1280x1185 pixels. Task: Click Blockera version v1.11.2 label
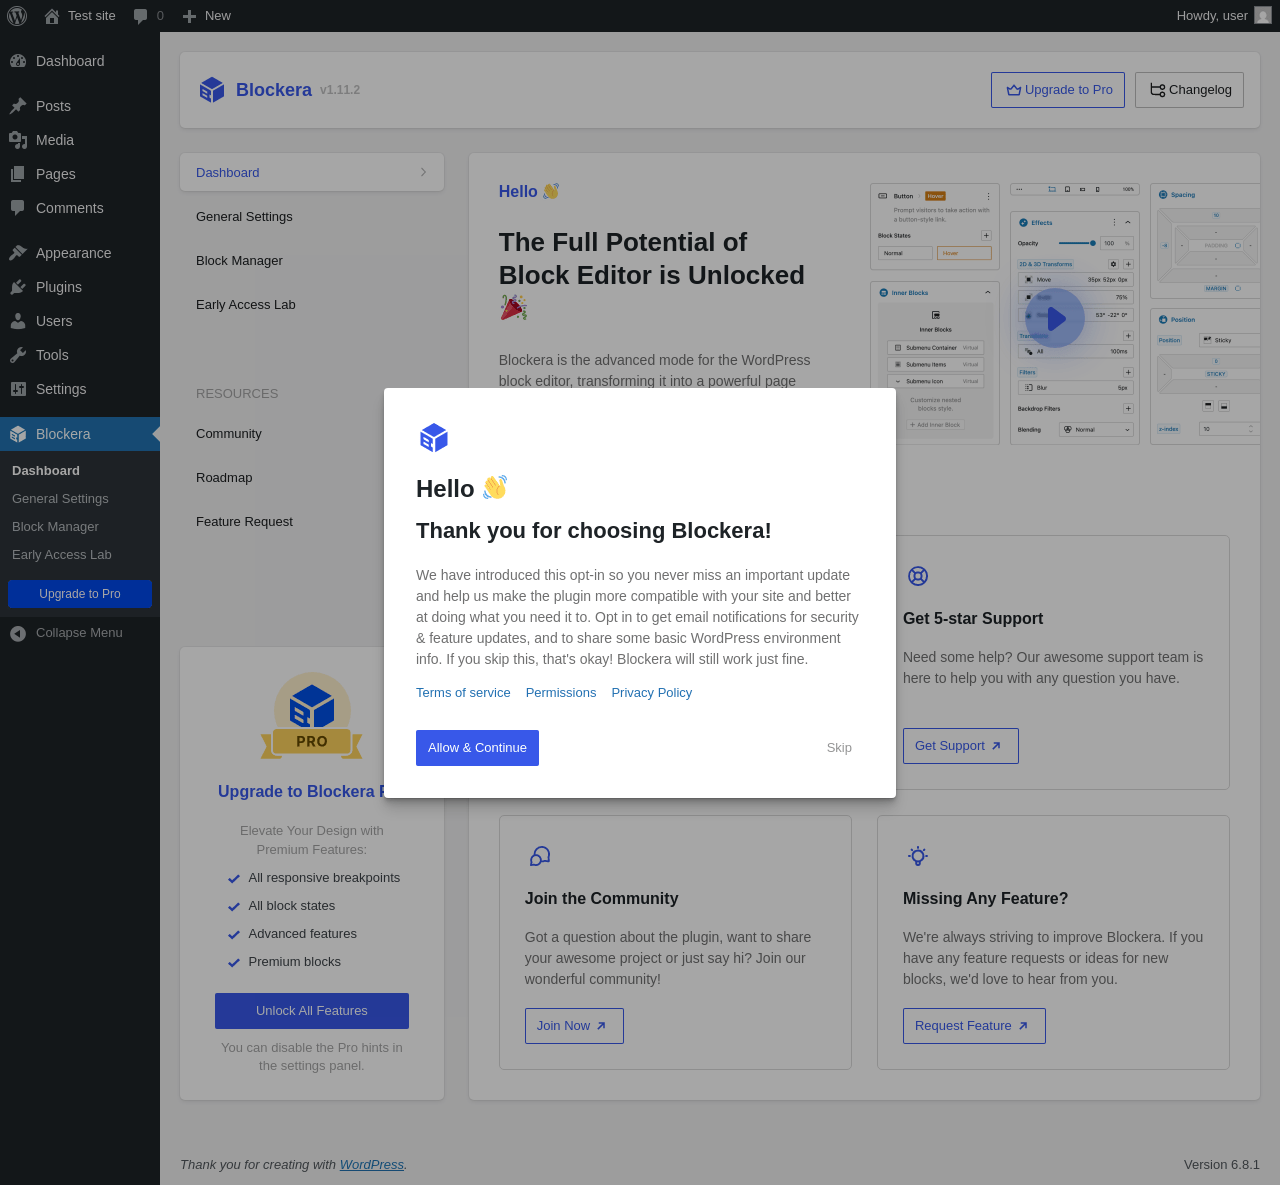tap(340, 90)
